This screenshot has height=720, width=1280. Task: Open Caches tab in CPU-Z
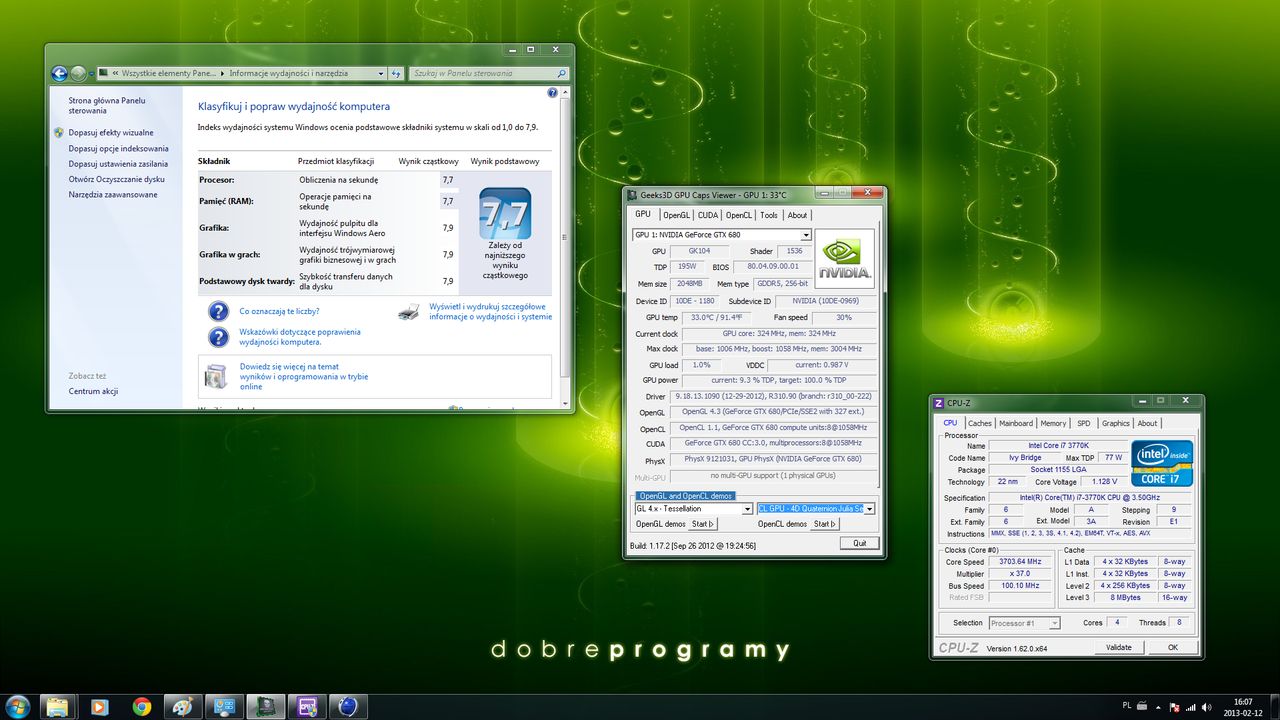[x=979, y=423]
